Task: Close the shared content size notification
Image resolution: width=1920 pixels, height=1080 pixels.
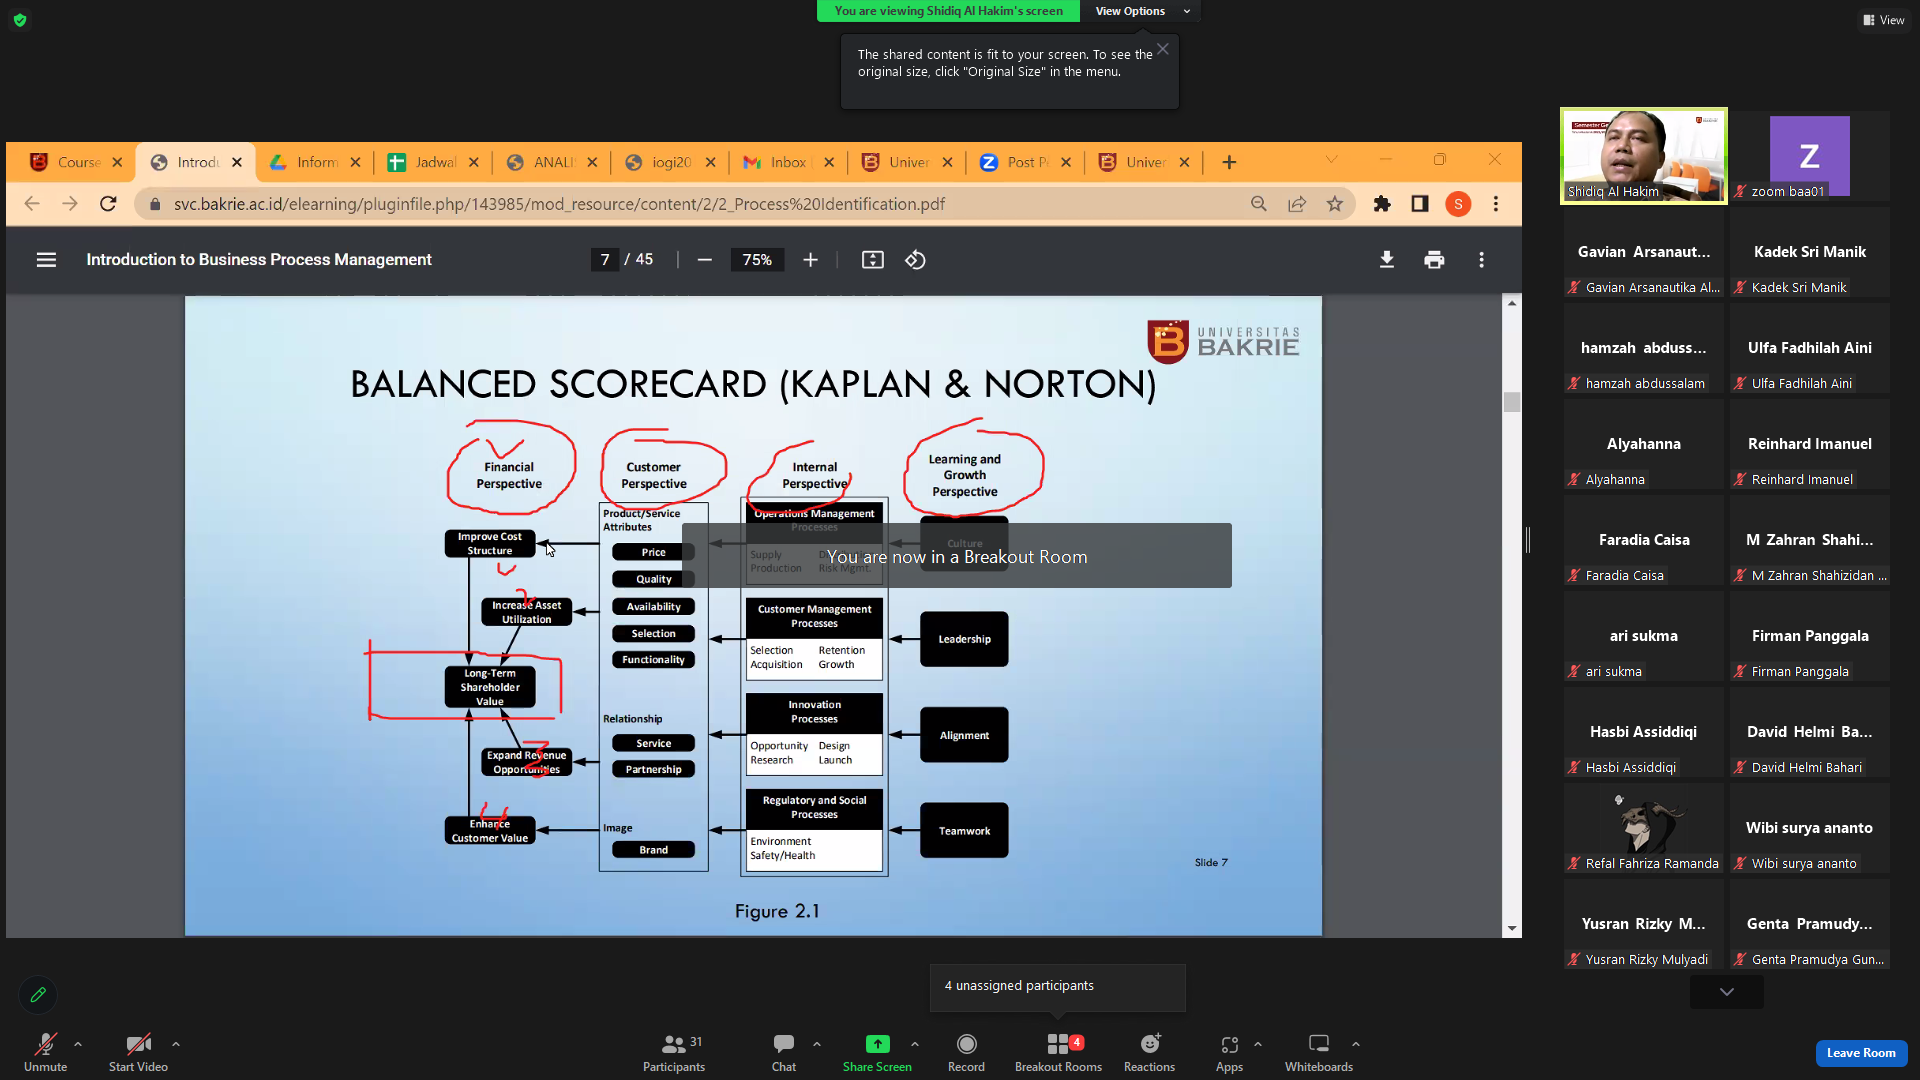Action: (1163, 49)
